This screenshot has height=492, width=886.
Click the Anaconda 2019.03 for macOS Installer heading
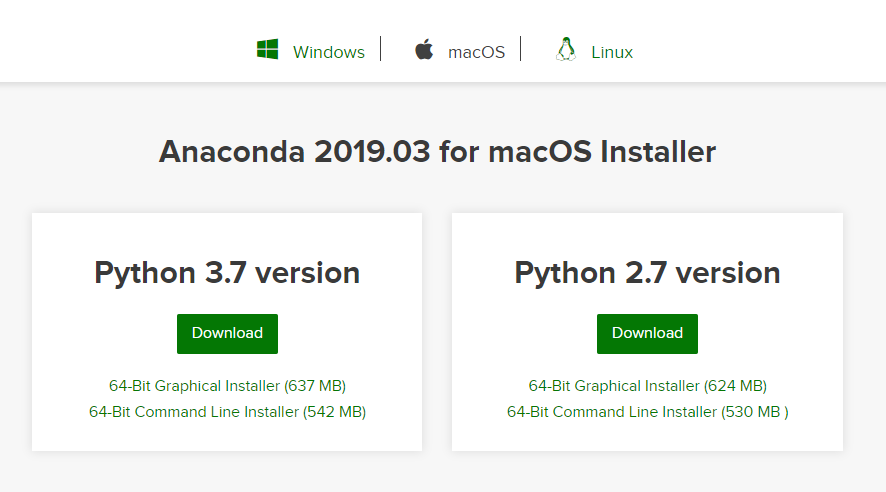[437, 152]
